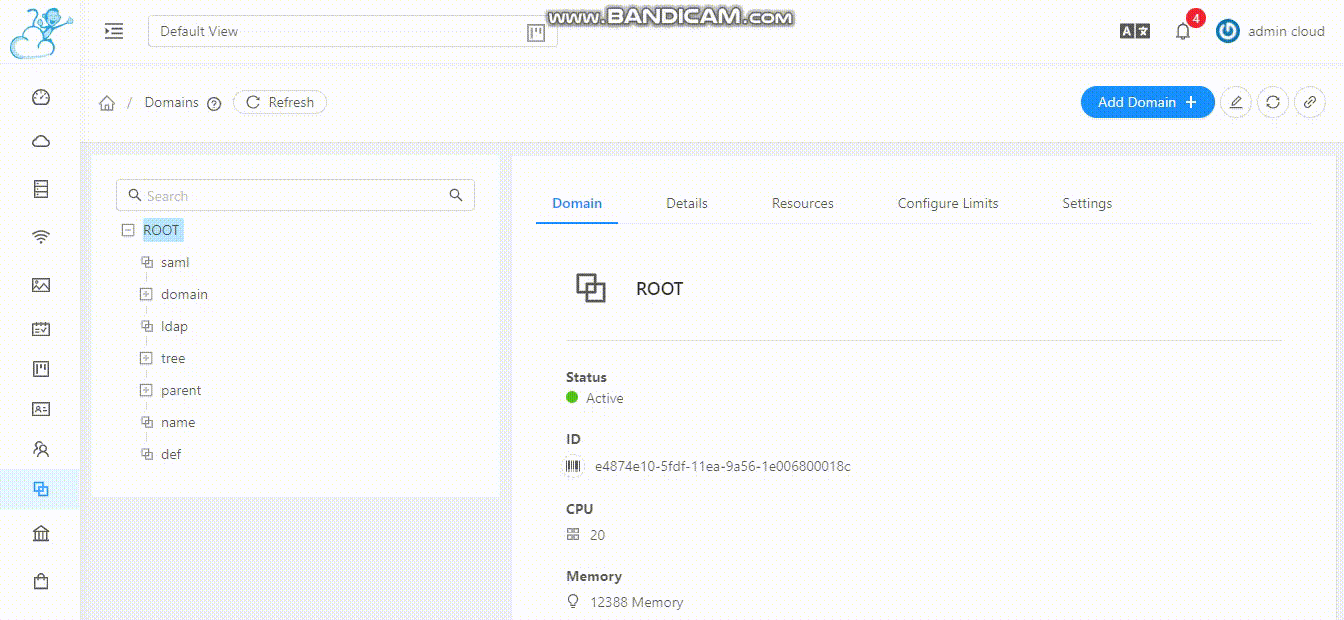This screenshot has width=1344, height=620.
Task: Open the Dashboard sidebar icon
Action: point(41,97)
